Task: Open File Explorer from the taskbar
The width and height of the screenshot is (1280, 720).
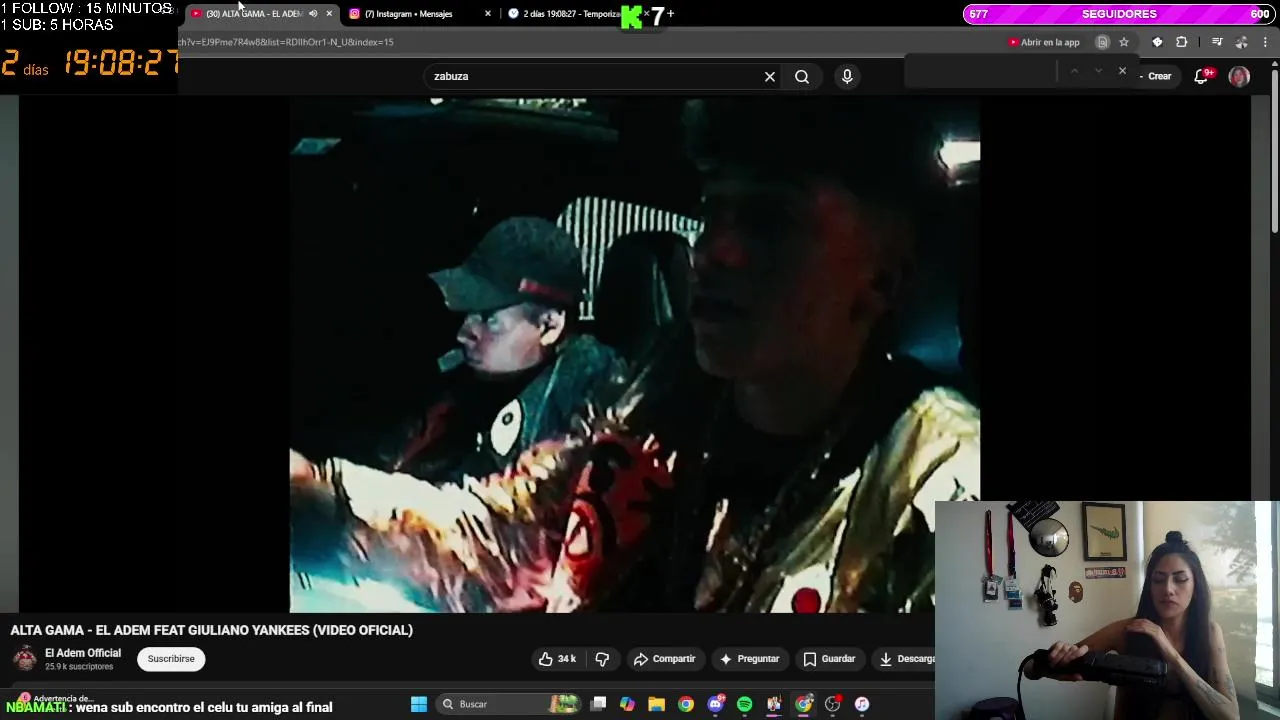Action: 656,704
